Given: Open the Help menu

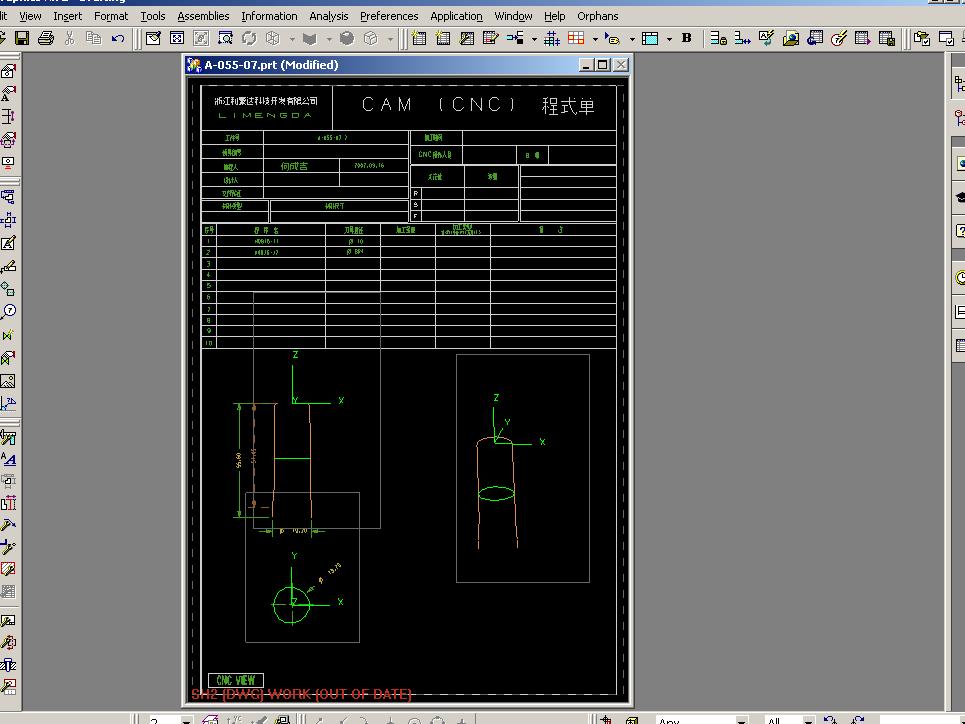Looking at the screenshot, I should tap(555, 16).
